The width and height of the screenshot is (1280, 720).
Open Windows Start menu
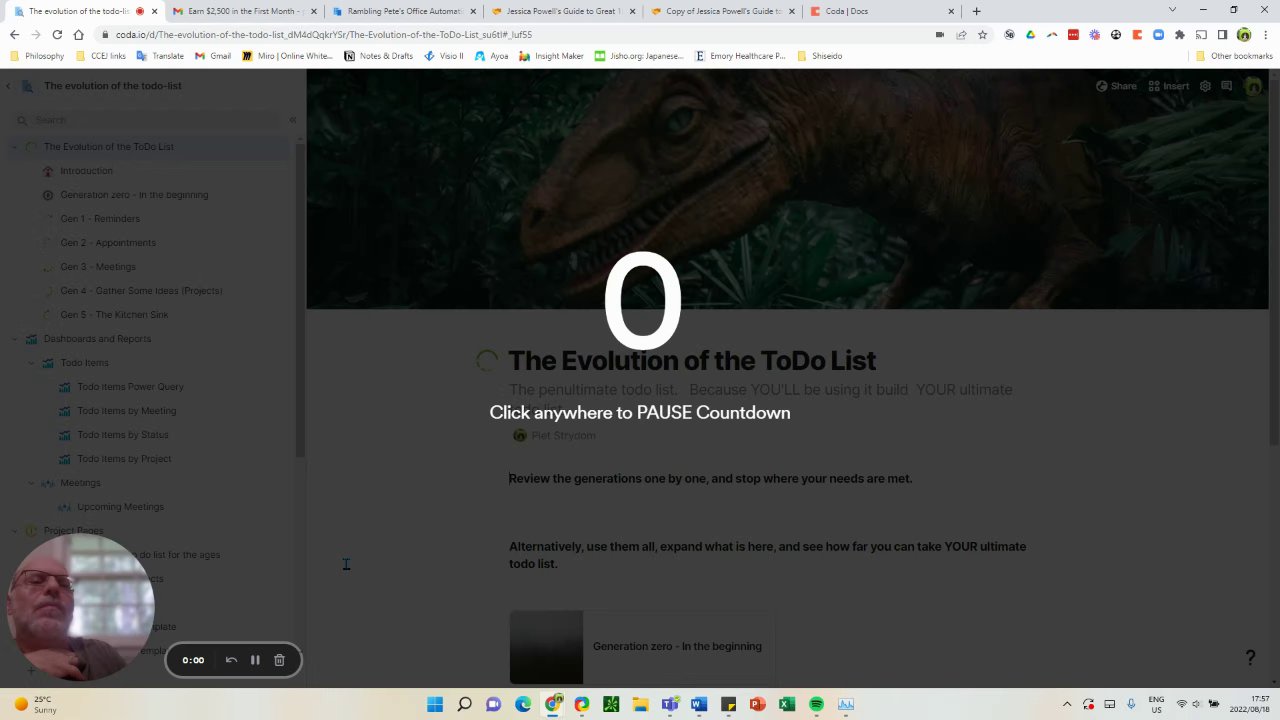pyautogui.click(x=435, y=704)
